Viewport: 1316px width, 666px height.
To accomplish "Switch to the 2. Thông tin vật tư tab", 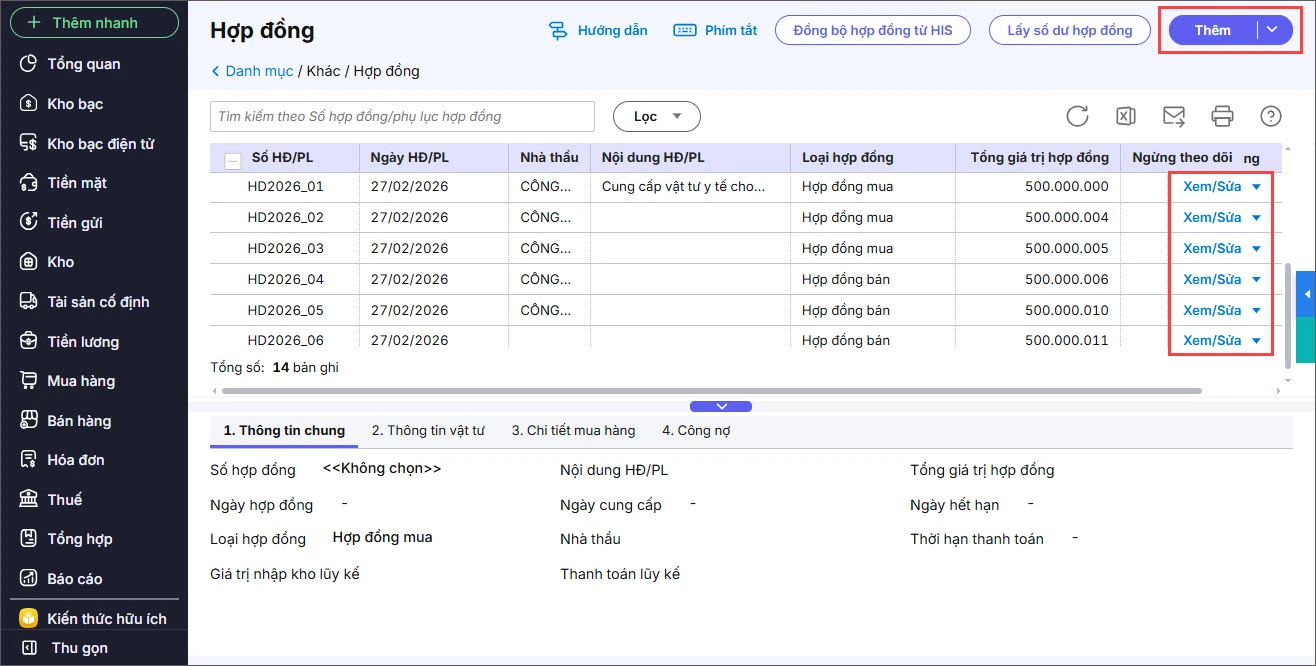I will [428, 430].
